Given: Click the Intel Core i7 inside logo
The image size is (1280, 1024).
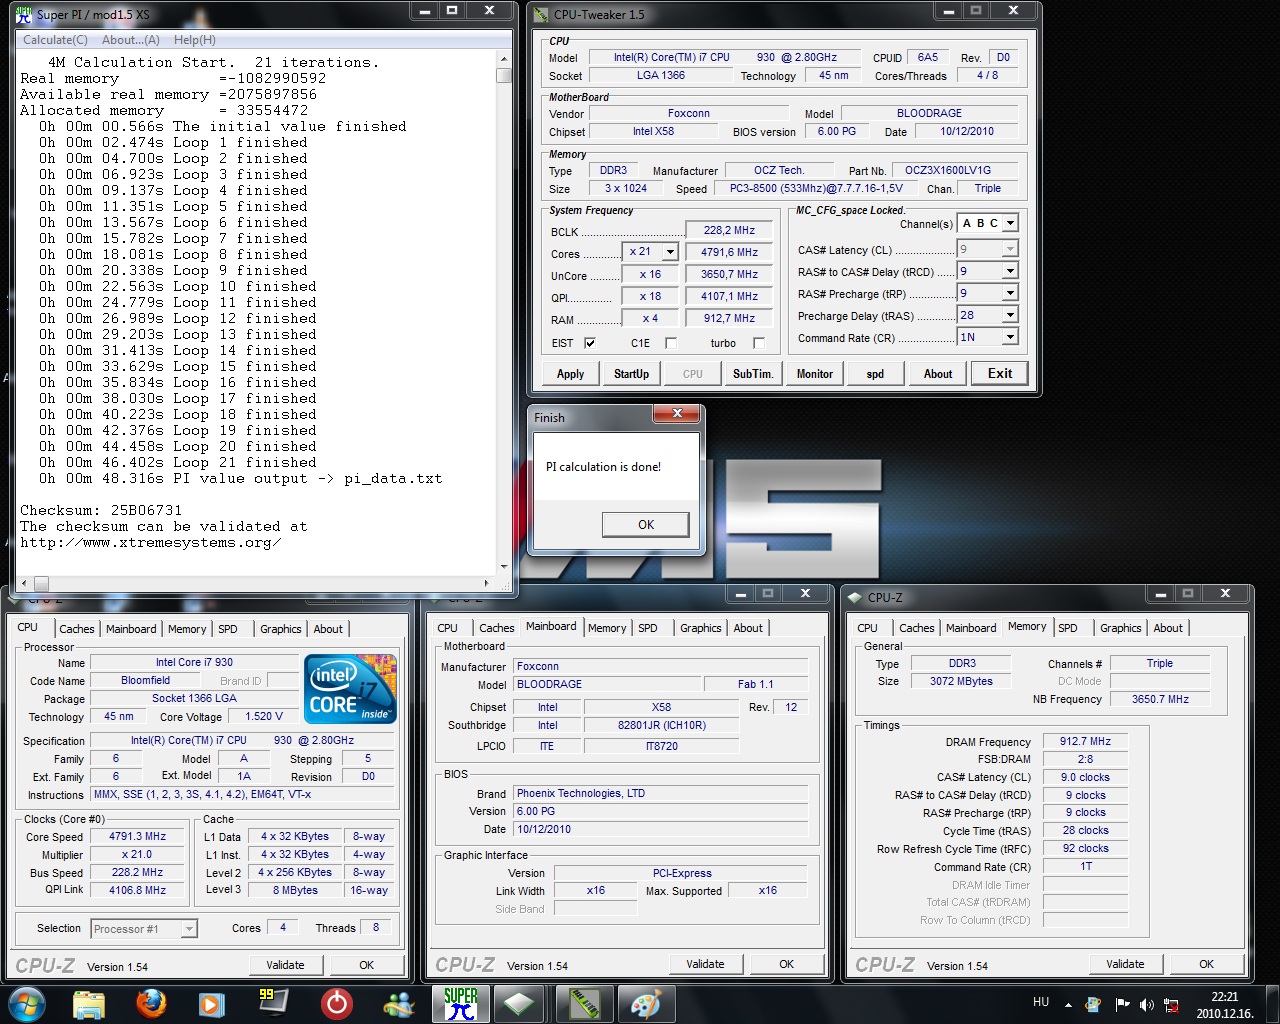Looking at the screenshot, I should click(350, 689).
